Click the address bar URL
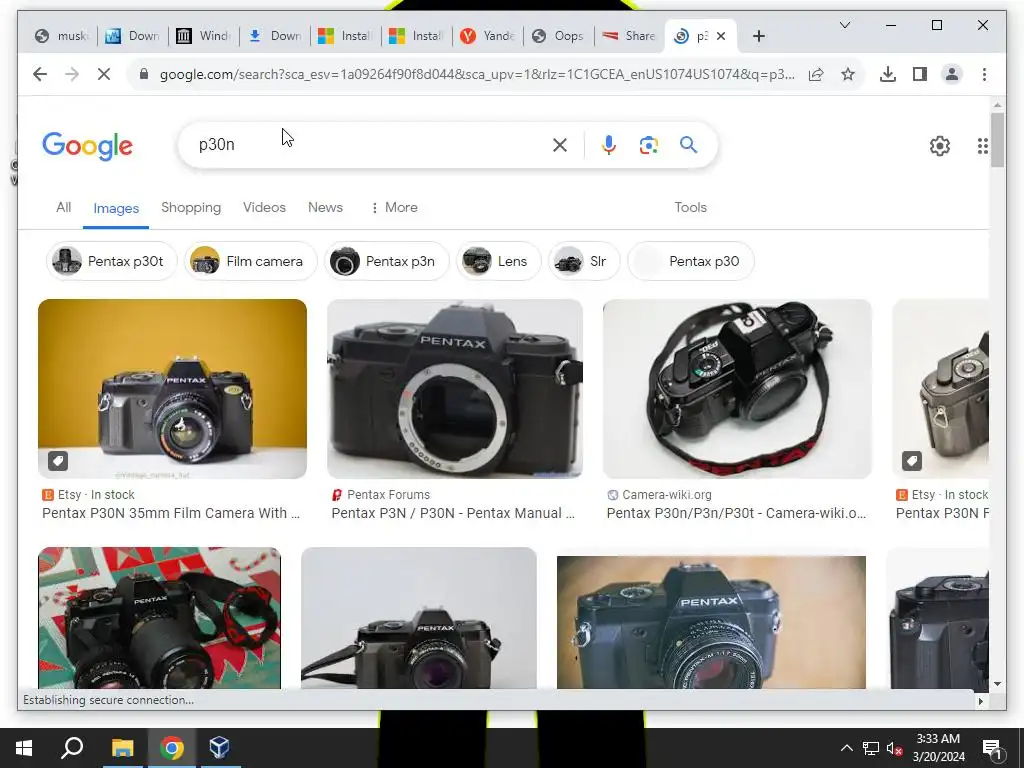The image size is (1024, 768). (477, 74)
